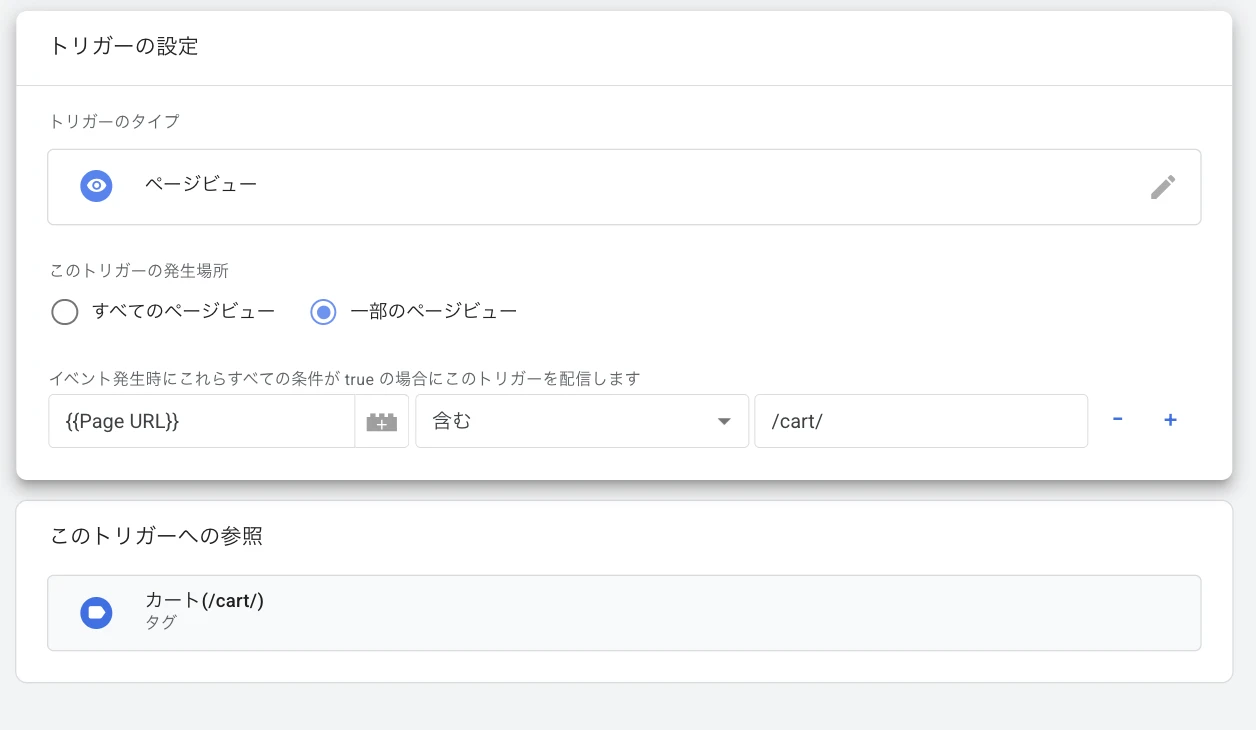Click the このトリガーの発生場所 label
Image resolution: width=1256 pixels, height=730 pixels.
[x=139, y=271]
